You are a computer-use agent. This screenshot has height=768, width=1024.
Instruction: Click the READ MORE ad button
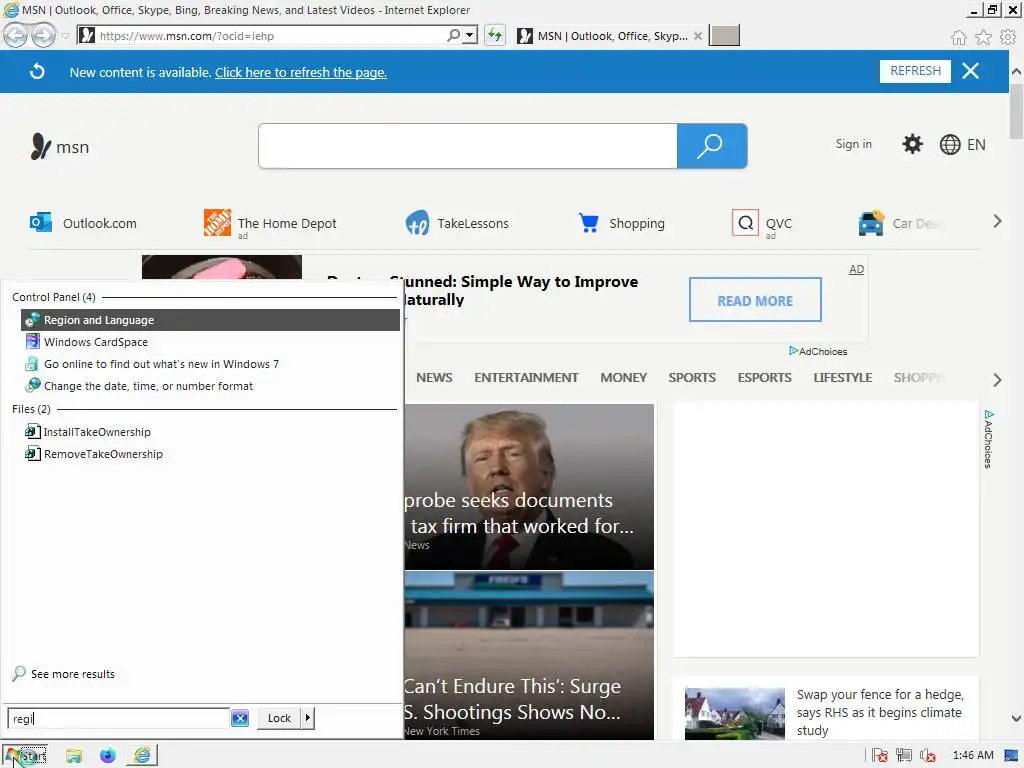[x=755, y=300]
